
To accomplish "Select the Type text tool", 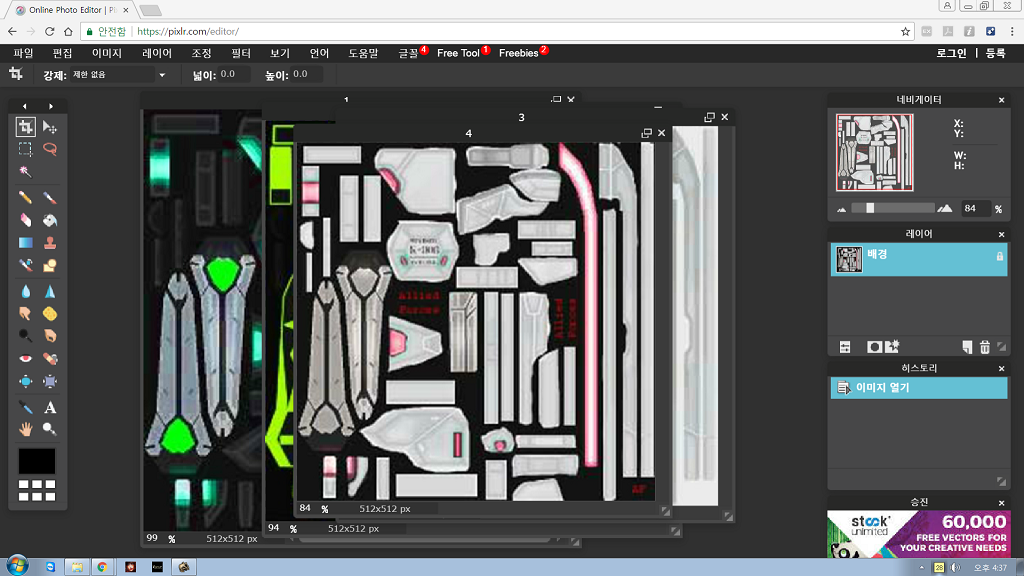I will point(50,408).
